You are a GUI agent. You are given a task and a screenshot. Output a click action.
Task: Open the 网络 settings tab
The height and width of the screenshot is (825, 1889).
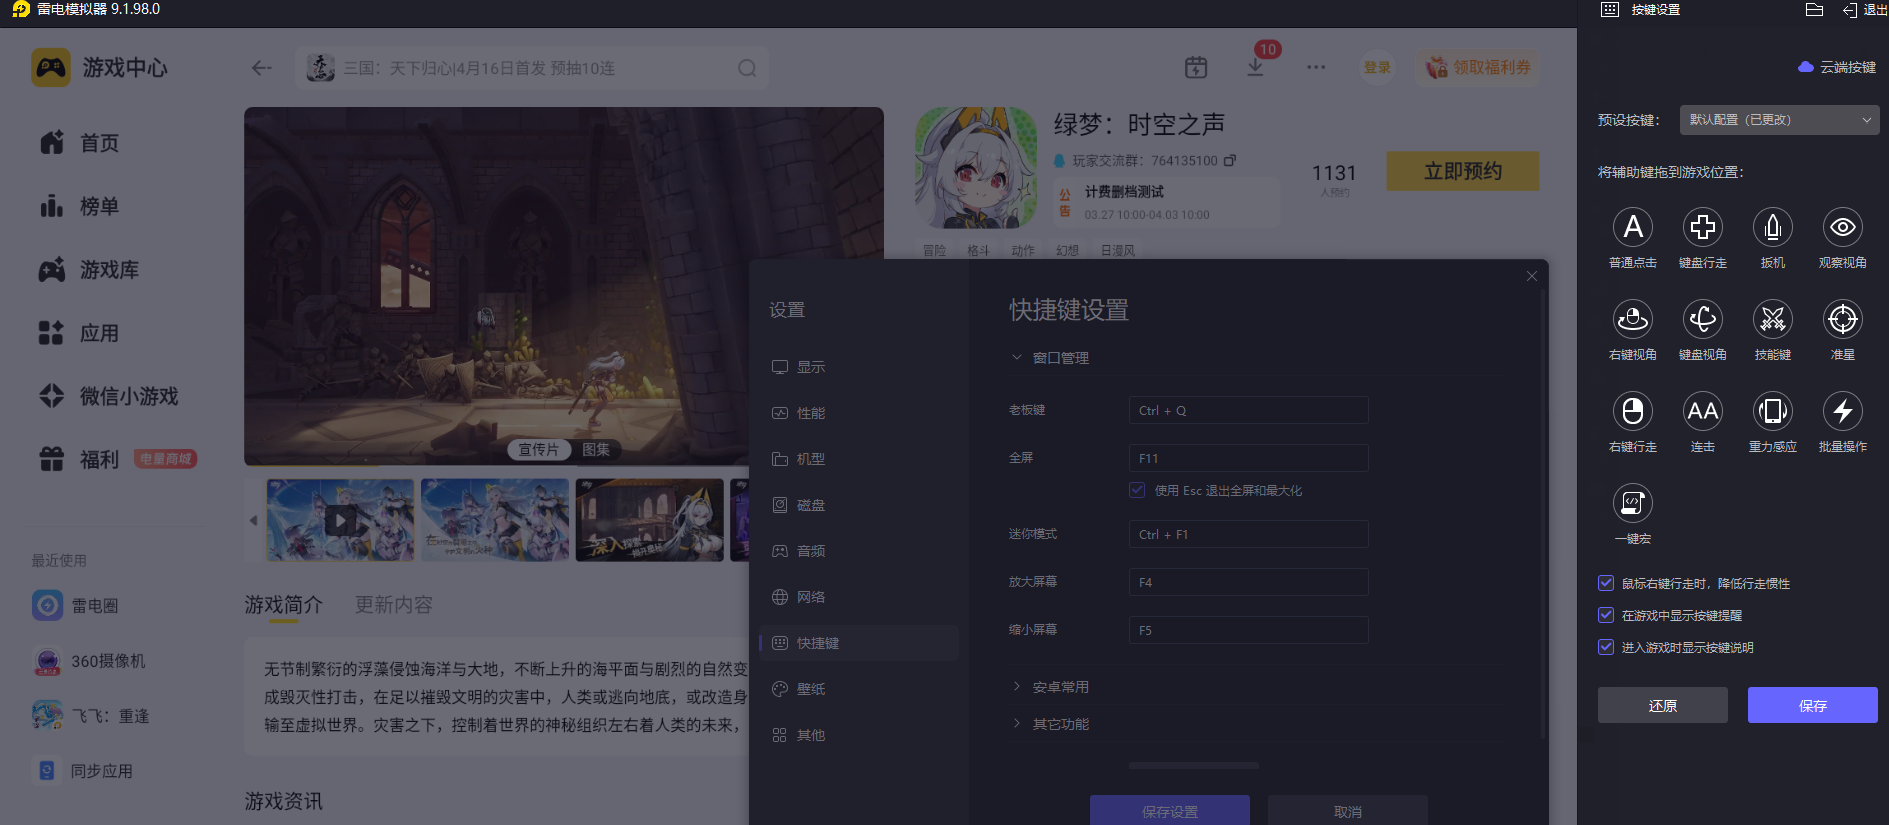[x=859, y=597]
